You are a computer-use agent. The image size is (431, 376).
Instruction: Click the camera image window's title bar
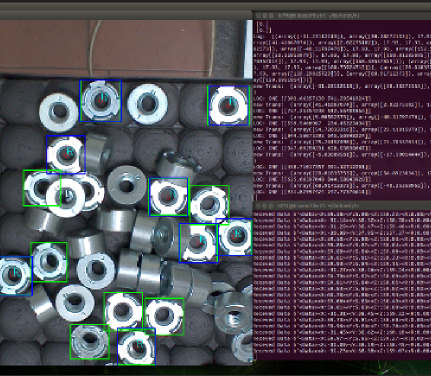[x=126, y=15]
